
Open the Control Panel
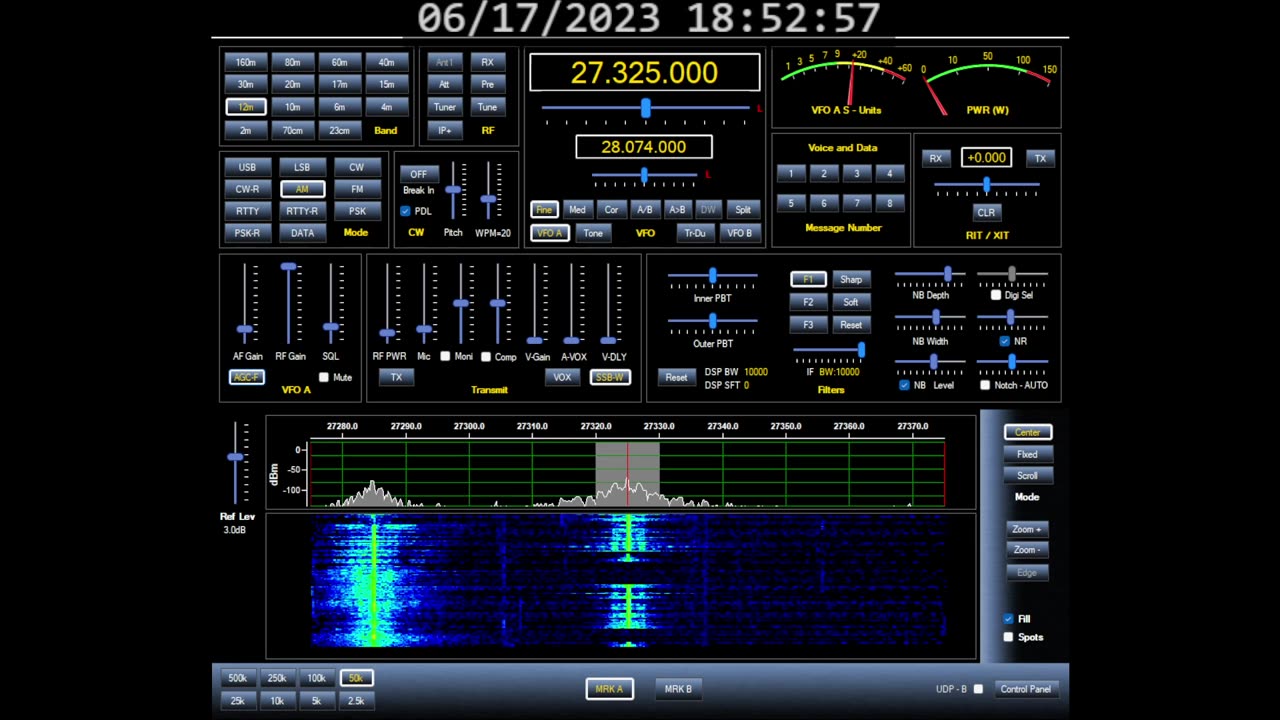1026,689
